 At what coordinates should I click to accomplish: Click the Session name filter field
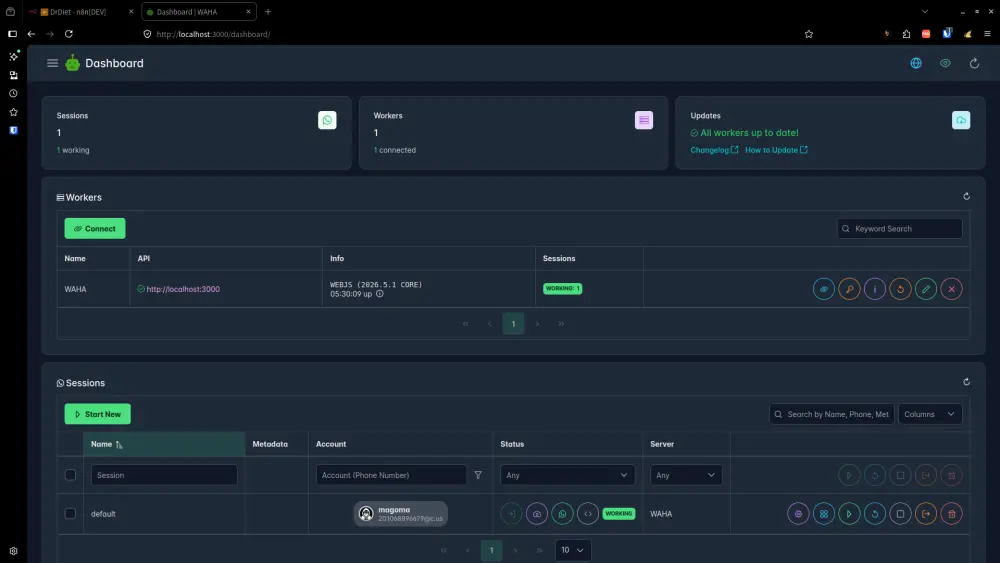coord(164,475)
